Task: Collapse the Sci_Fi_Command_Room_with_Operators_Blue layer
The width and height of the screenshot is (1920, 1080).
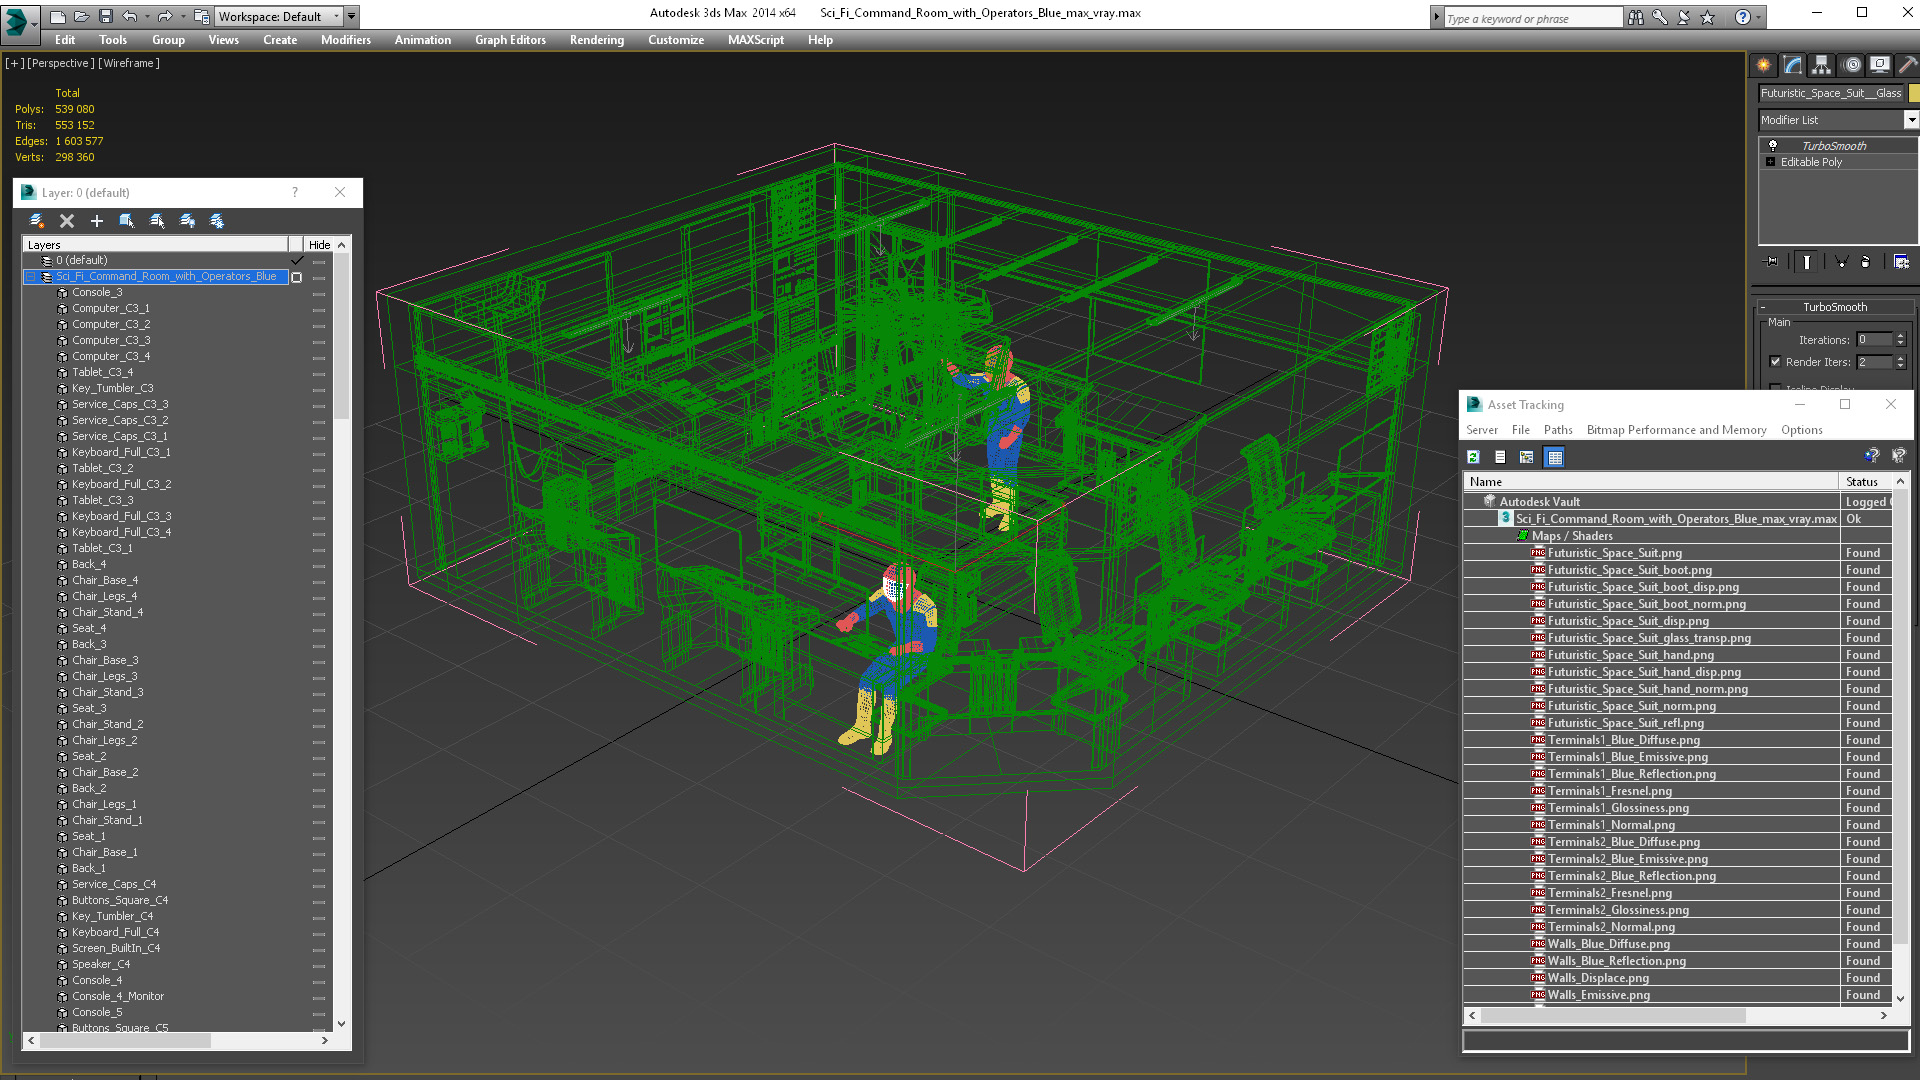Action: [30, 277]
